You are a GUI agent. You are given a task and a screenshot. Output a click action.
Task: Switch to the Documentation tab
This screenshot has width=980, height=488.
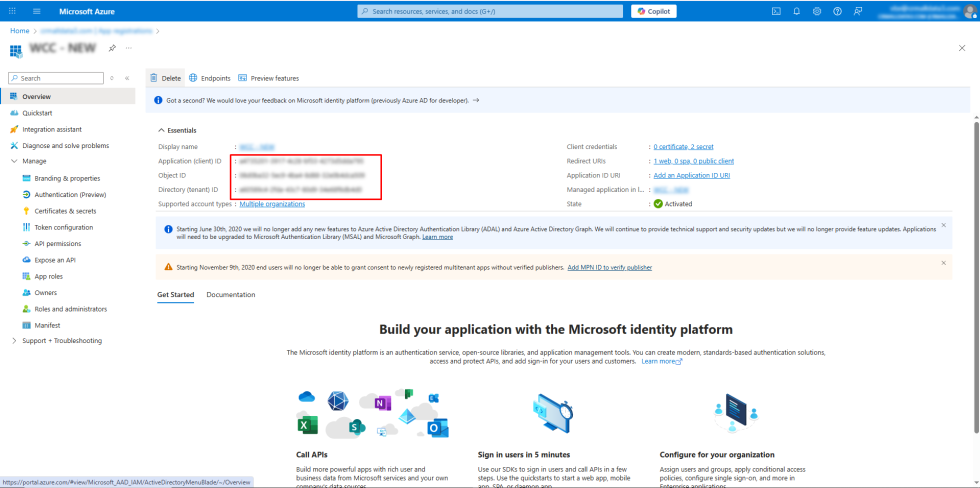click(230, 295)
